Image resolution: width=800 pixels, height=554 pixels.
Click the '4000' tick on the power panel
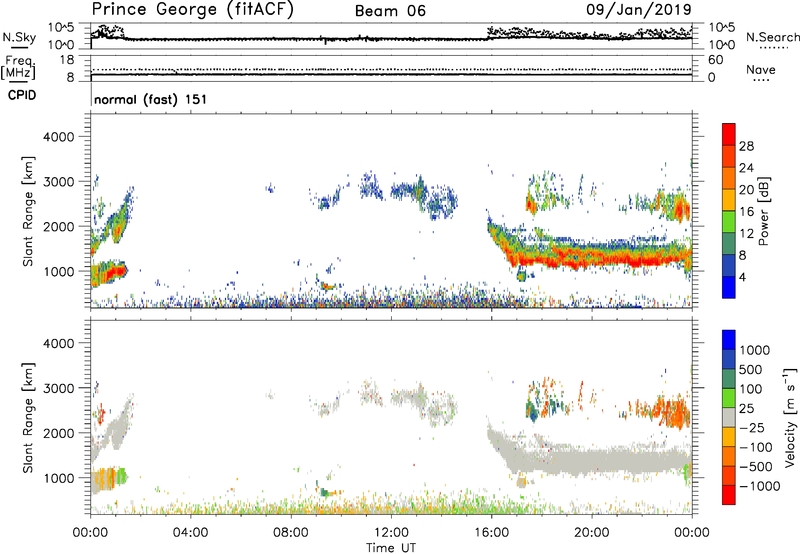58,137
